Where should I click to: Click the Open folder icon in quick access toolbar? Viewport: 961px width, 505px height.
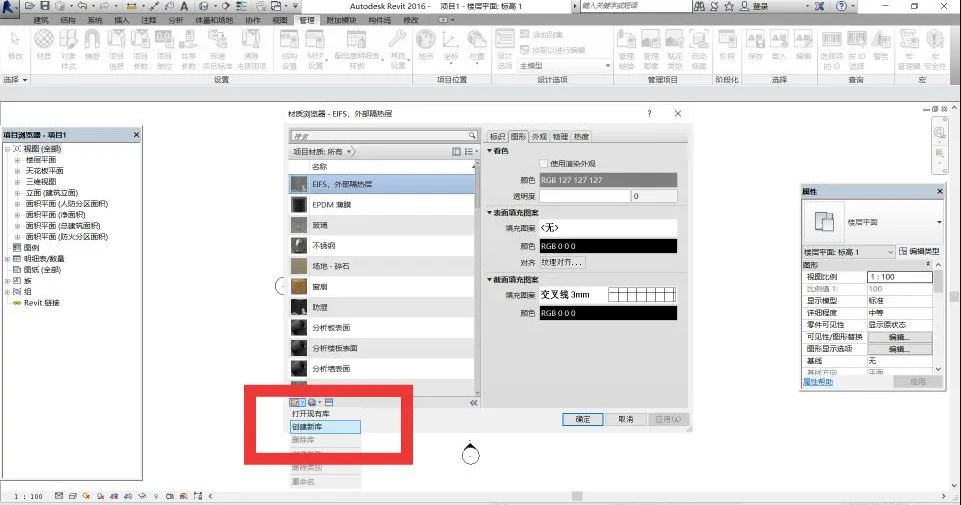(29, 6)
